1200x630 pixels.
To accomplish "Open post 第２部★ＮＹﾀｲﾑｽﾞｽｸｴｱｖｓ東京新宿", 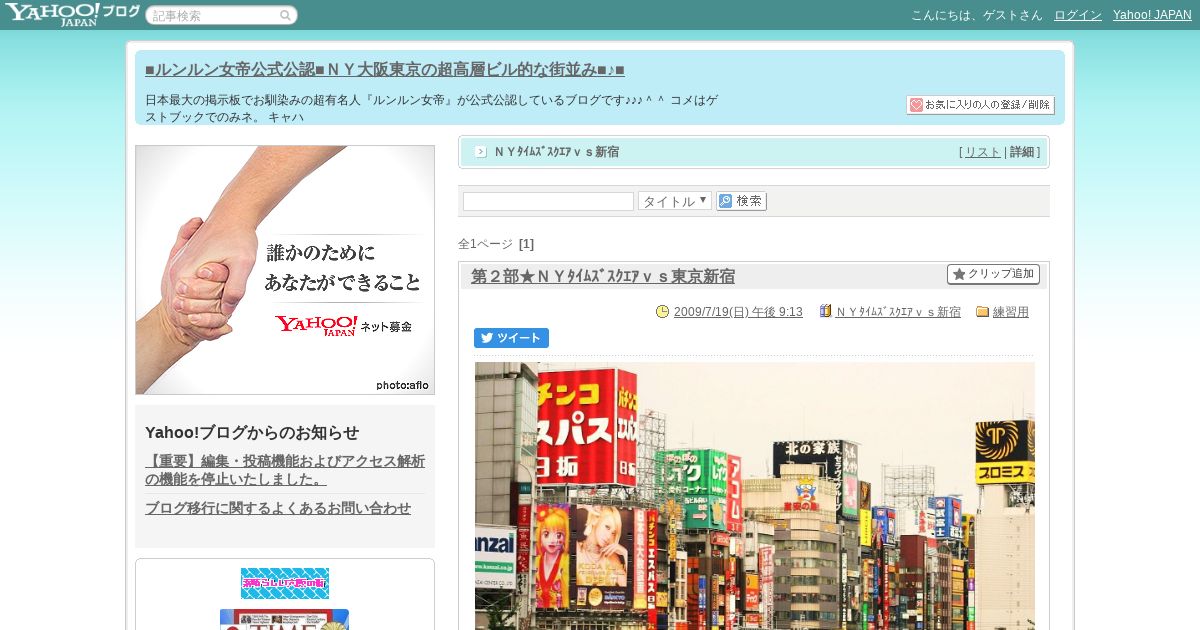I will click(x=603, y=277).
